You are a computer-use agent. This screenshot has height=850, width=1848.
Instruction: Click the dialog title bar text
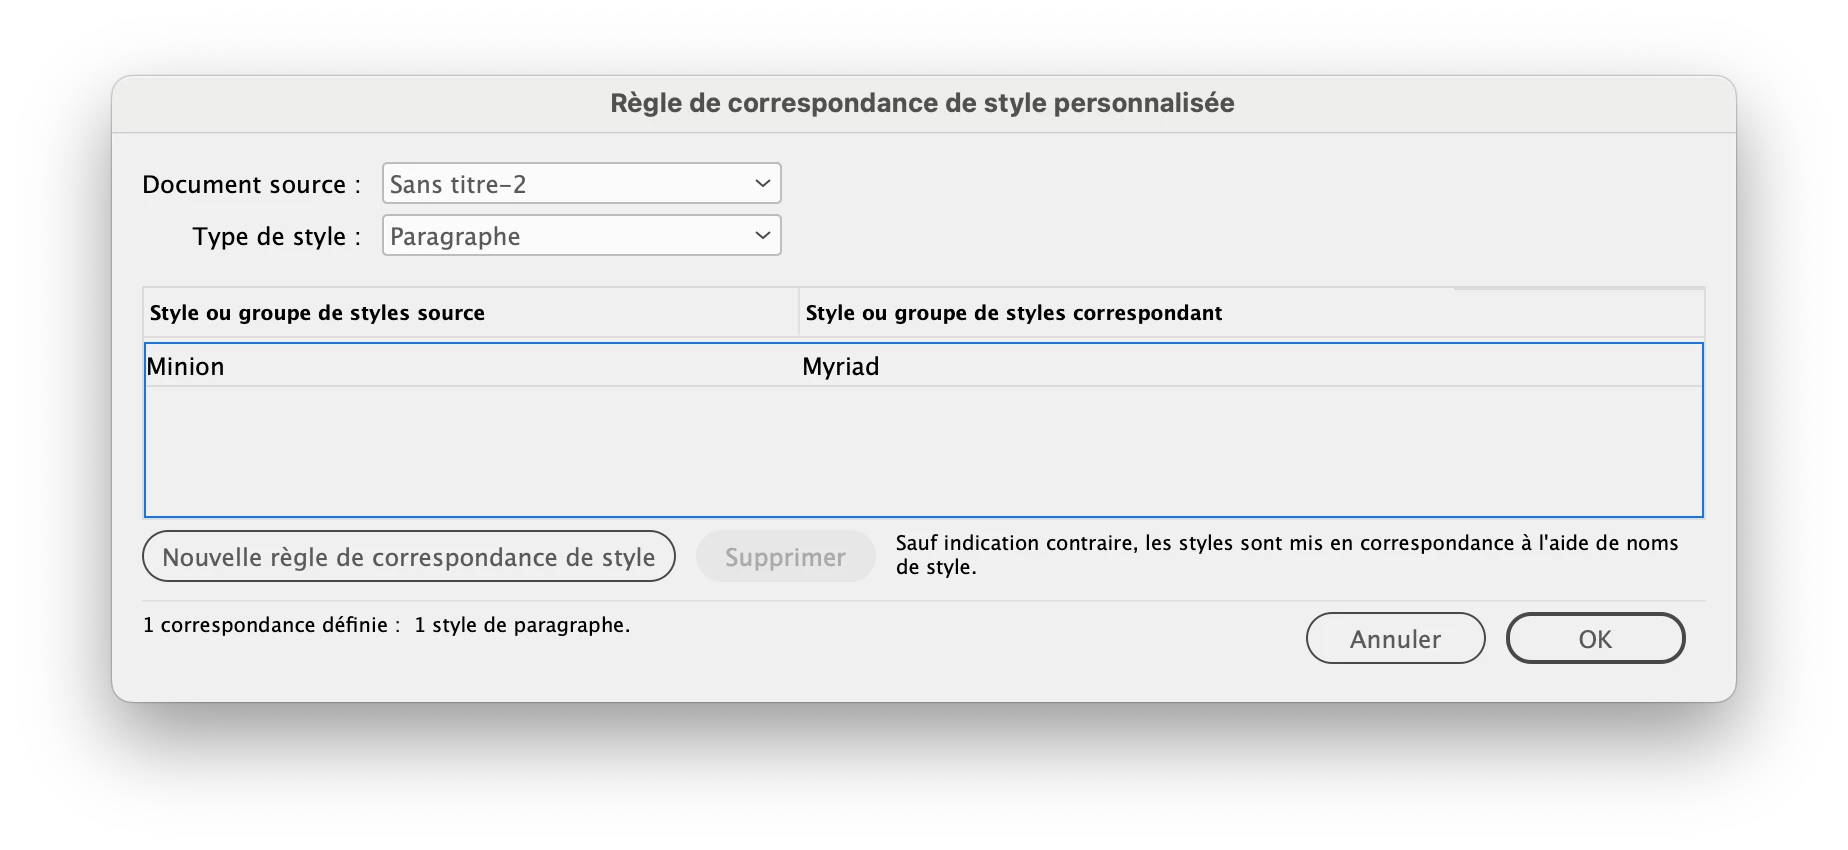[922, 103]
